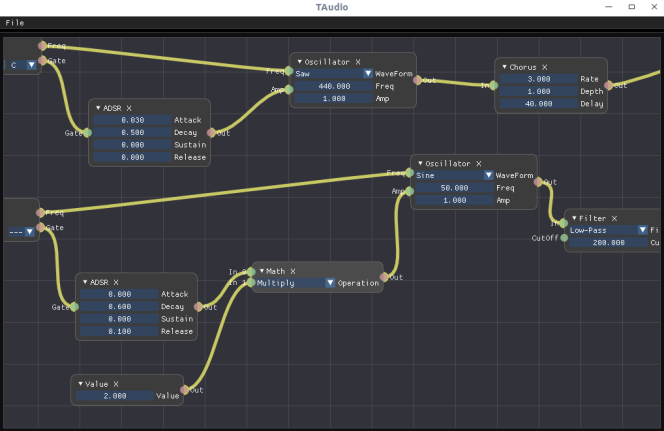The image size is (664, 431).
Task: Click the Freq output pin of lower keyboard node
Action: tap(40, 213)
